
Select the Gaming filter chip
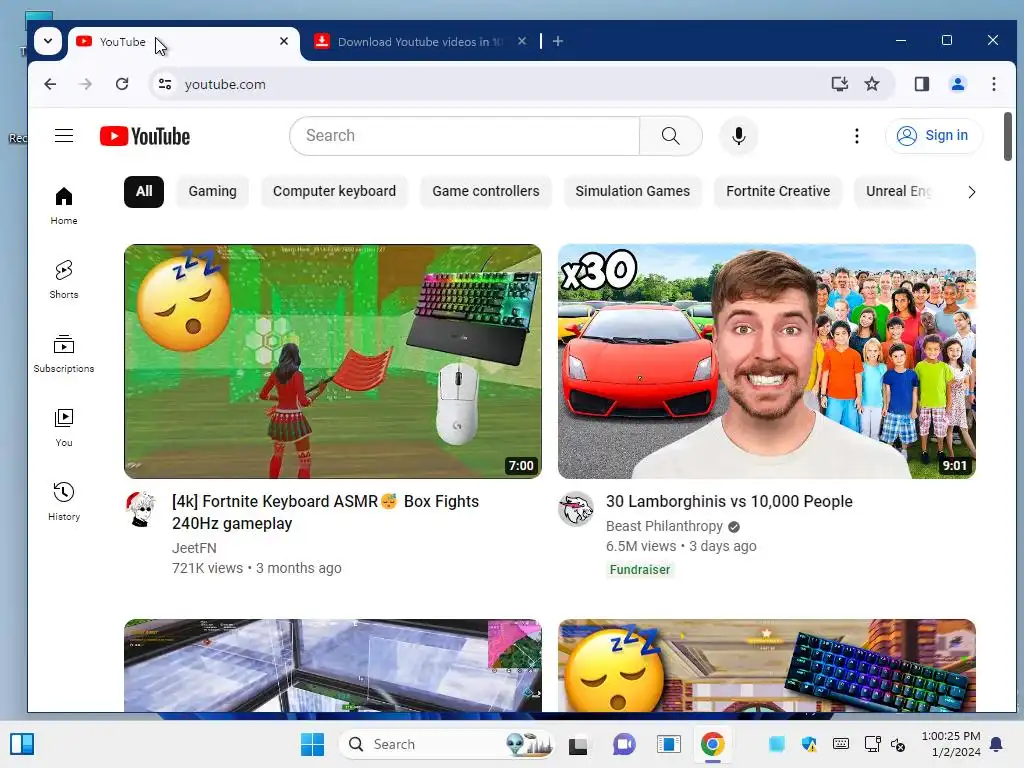tap(212, 191)
